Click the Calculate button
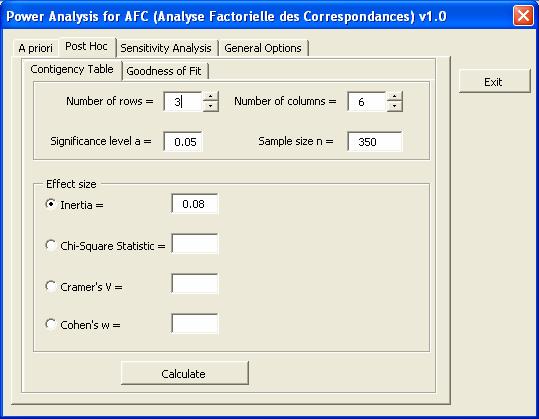 (x=184, y=373)
